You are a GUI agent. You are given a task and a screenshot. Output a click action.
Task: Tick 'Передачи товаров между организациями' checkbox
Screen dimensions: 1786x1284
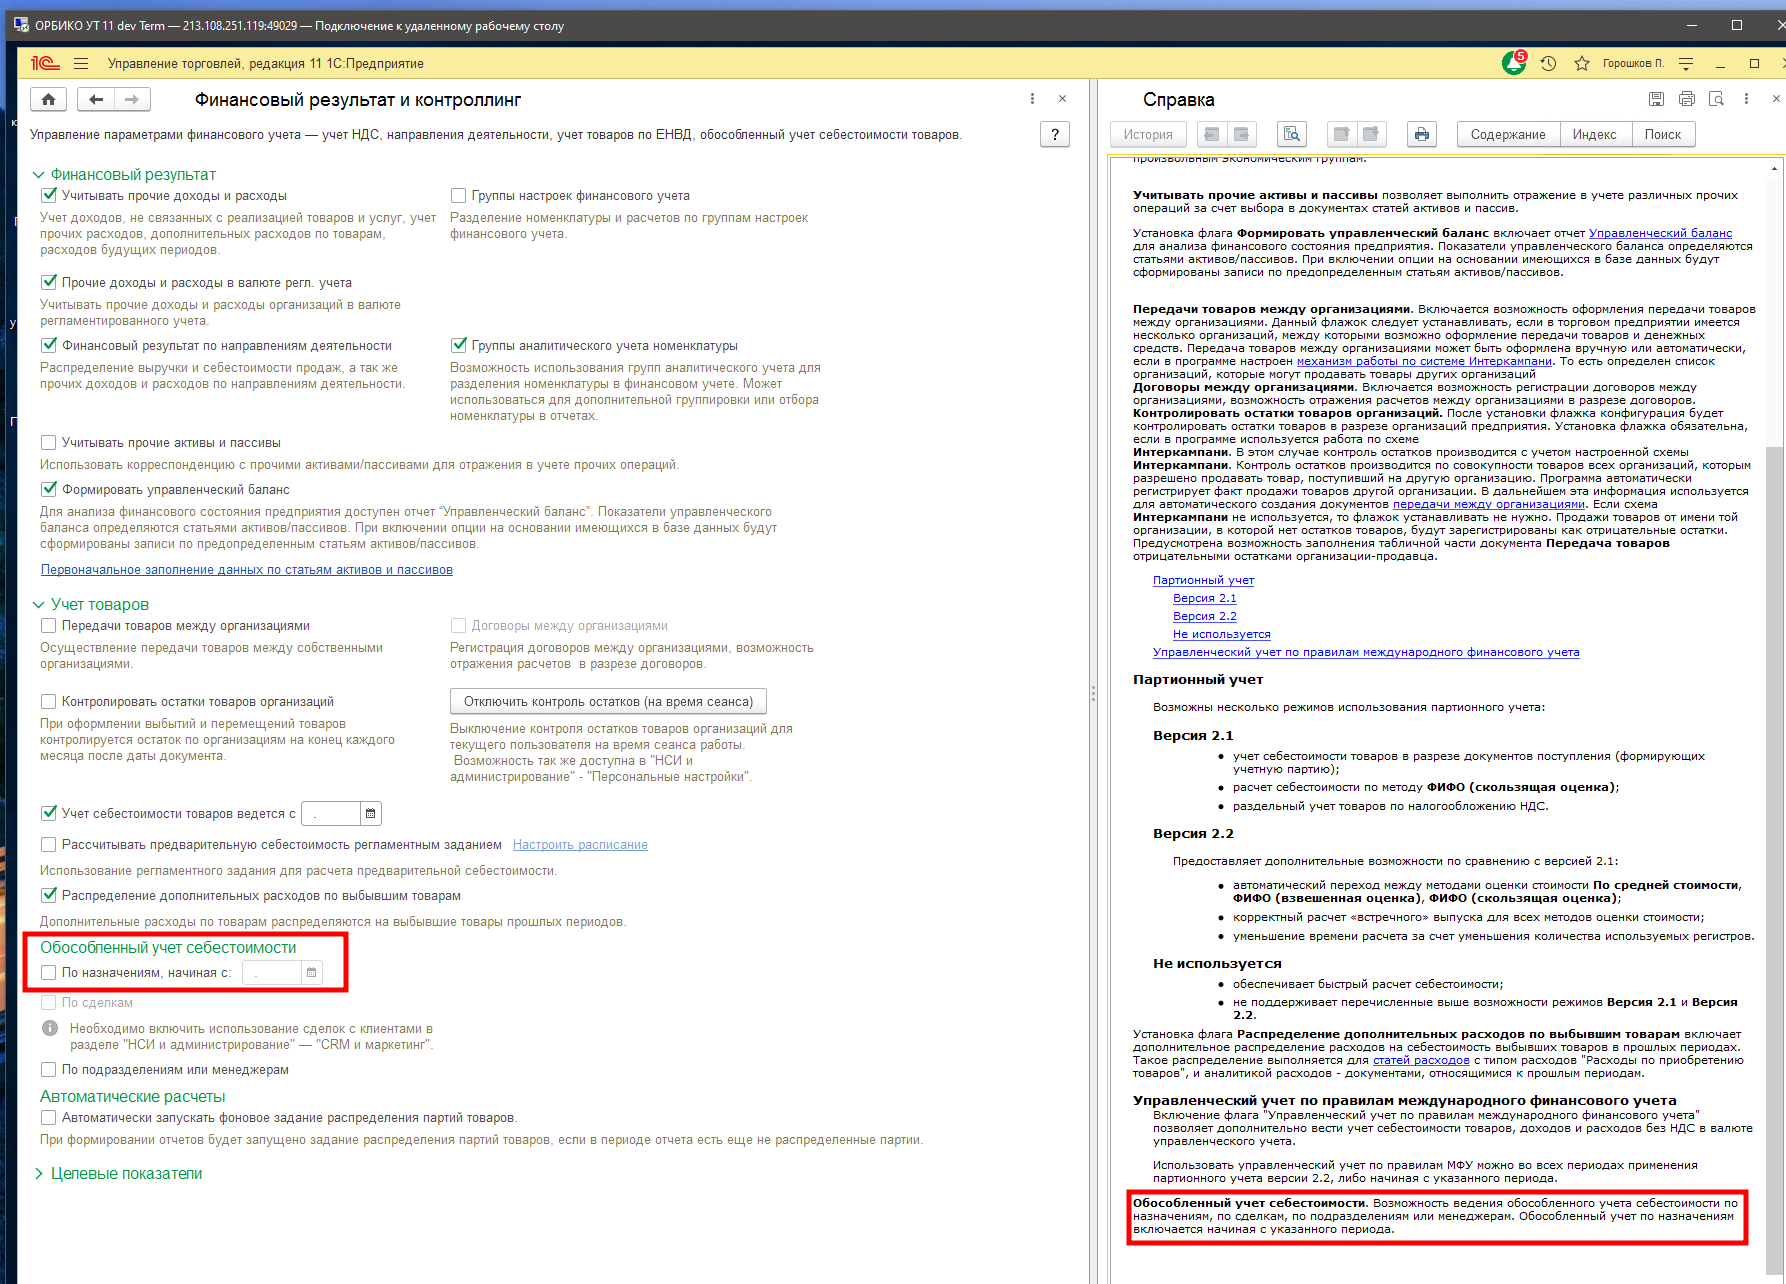coord(48,625)
